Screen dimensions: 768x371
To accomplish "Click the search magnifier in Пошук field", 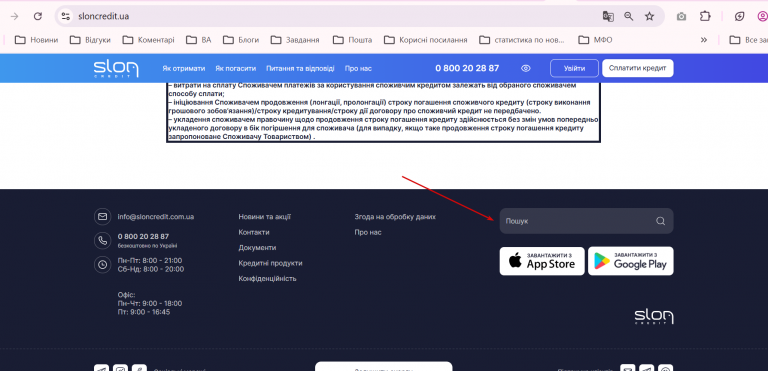I will [x=660, y=221].
